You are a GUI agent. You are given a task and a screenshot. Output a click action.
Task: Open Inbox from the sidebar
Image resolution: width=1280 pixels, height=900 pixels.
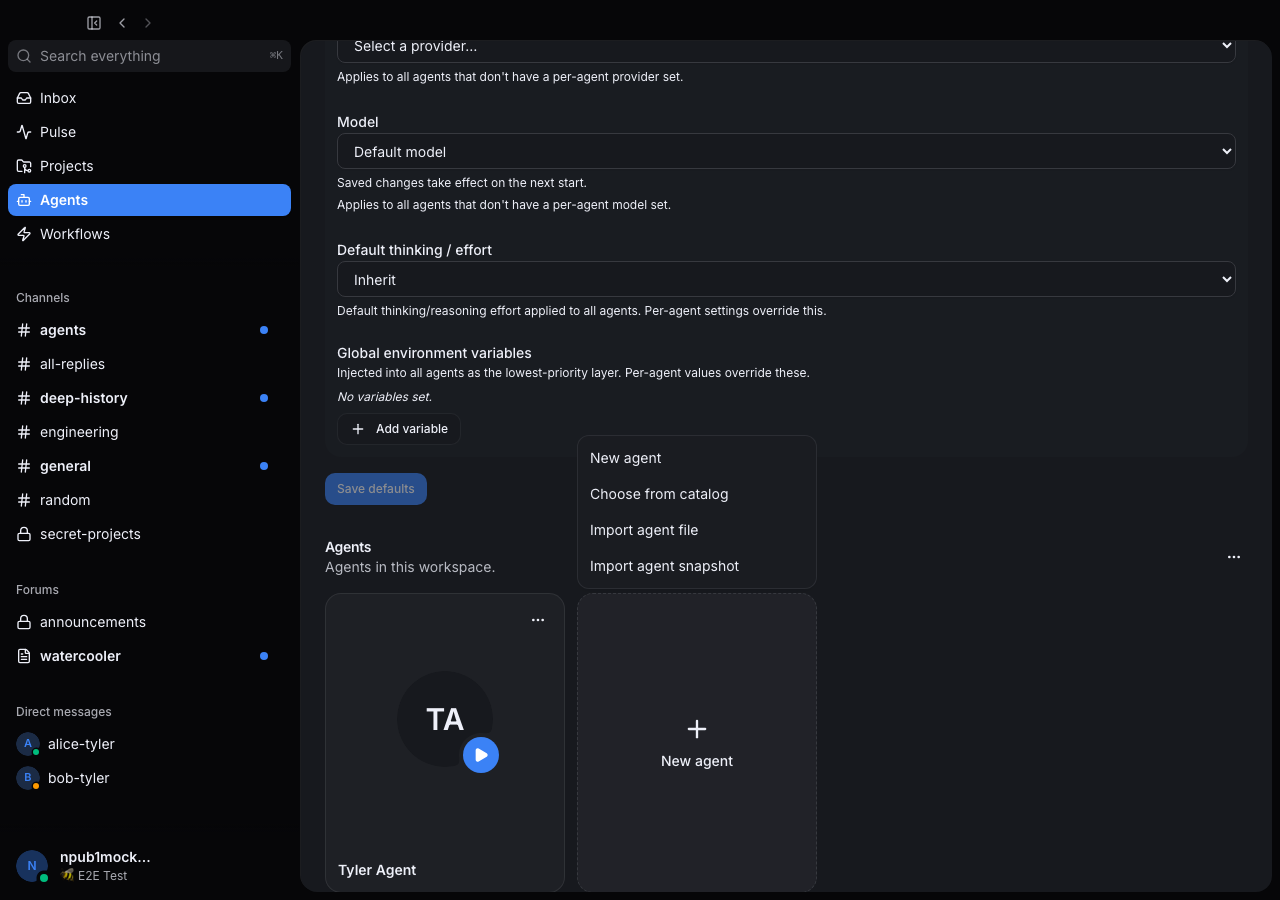149,98
